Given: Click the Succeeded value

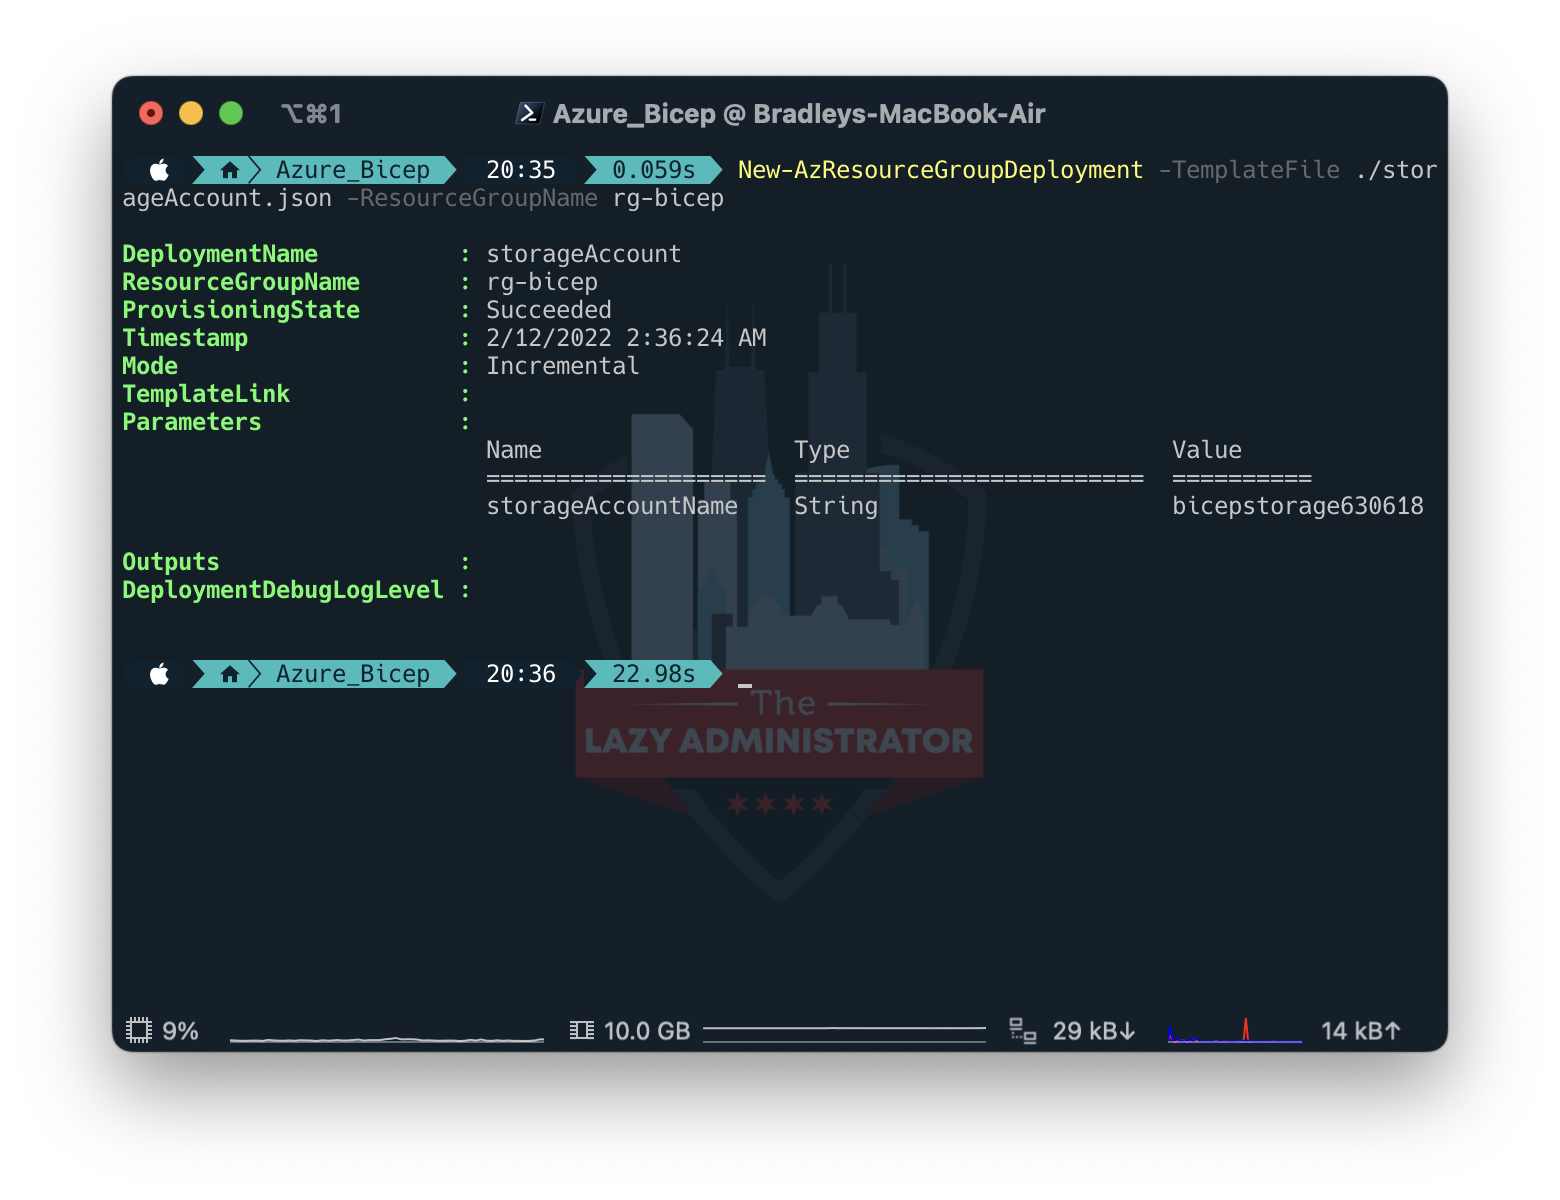Looking at the screenshot, I should [x=549, y=310].
